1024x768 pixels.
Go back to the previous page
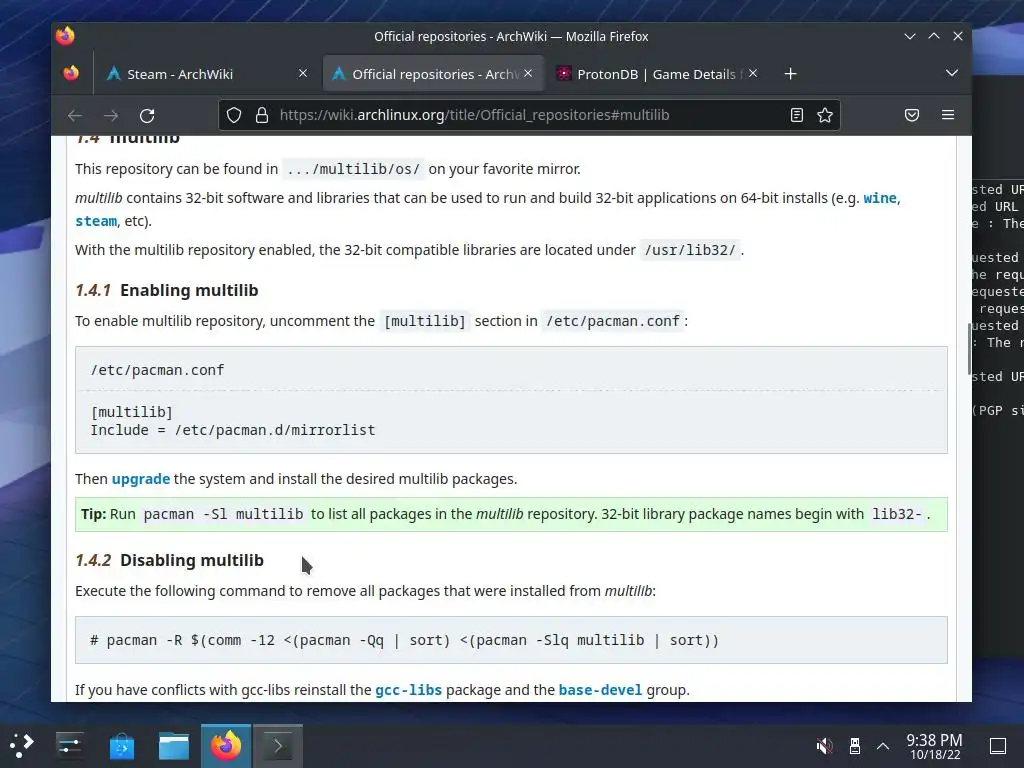coord(75,116)
